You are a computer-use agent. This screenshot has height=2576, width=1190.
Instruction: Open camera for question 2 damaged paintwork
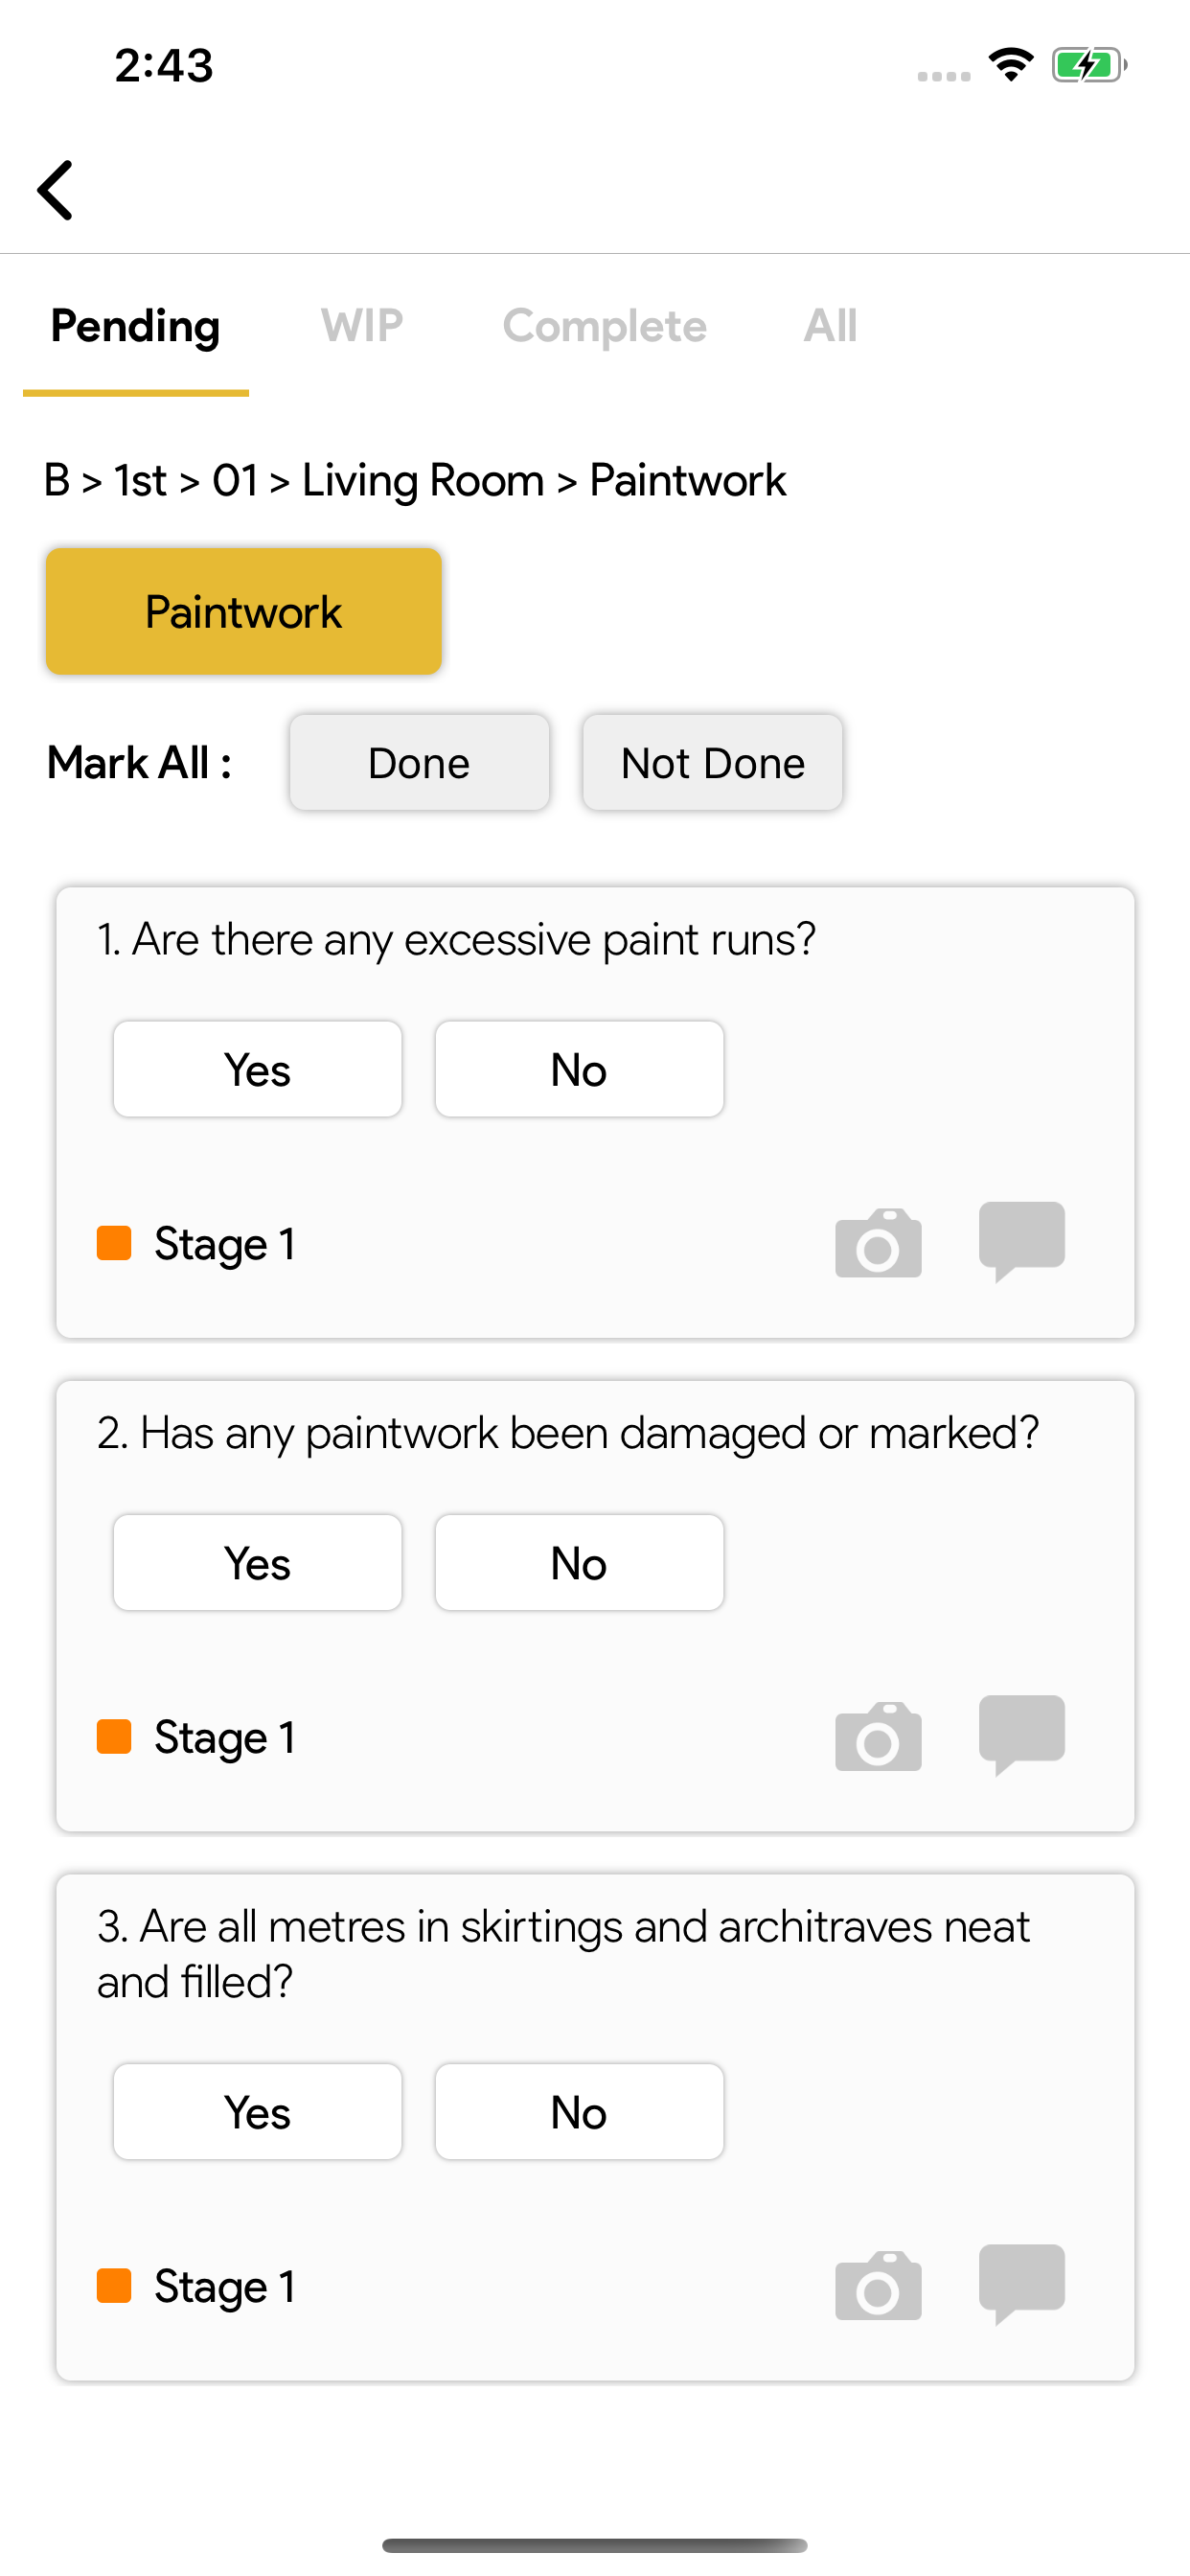[878, 1737]
